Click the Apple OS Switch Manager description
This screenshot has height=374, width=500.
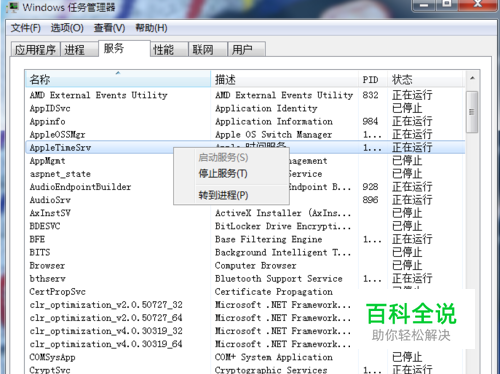point(273,135)
